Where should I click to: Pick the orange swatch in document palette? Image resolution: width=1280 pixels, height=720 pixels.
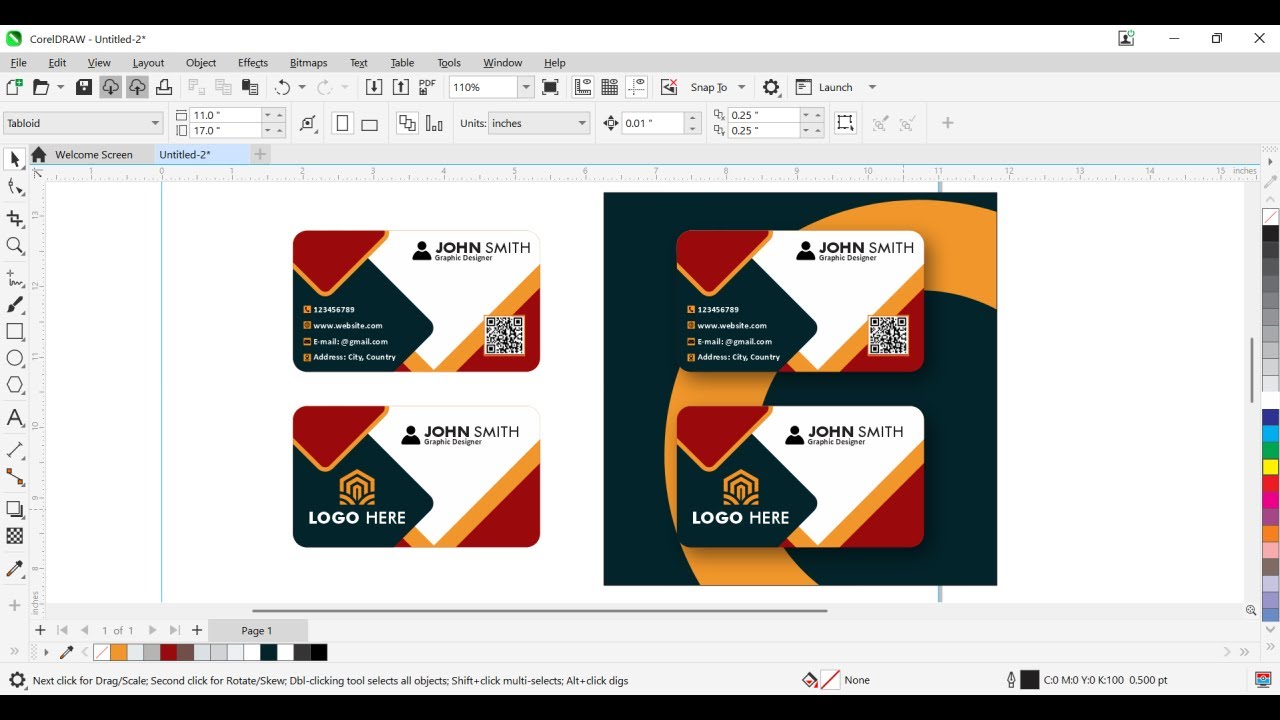tap(118, 652)
